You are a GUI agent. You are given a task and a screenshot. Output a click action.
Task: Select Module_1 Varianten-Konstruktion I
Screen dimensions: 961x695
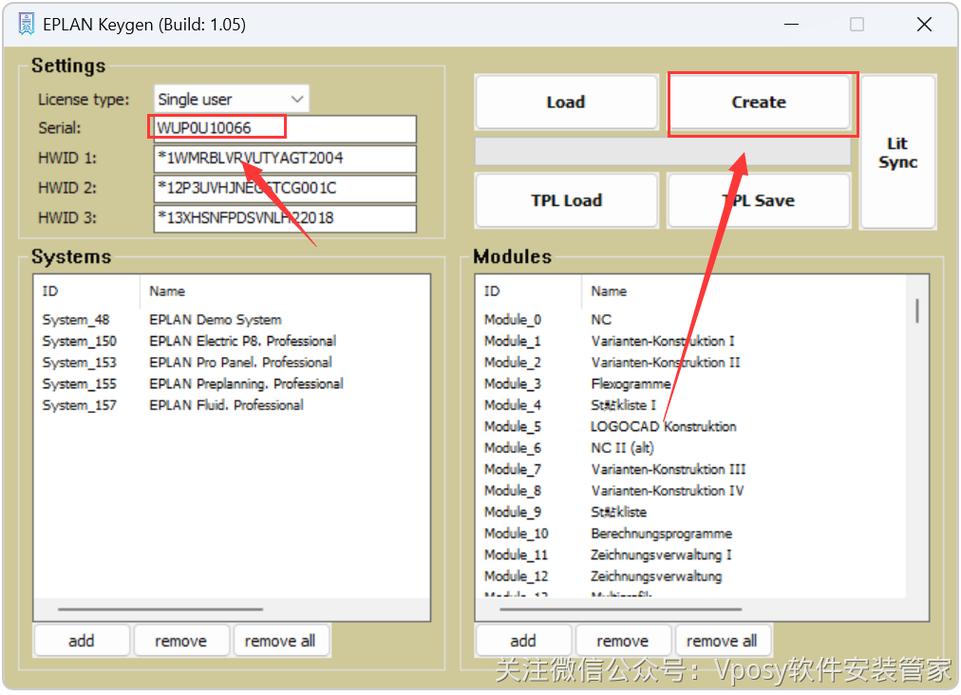690,341
